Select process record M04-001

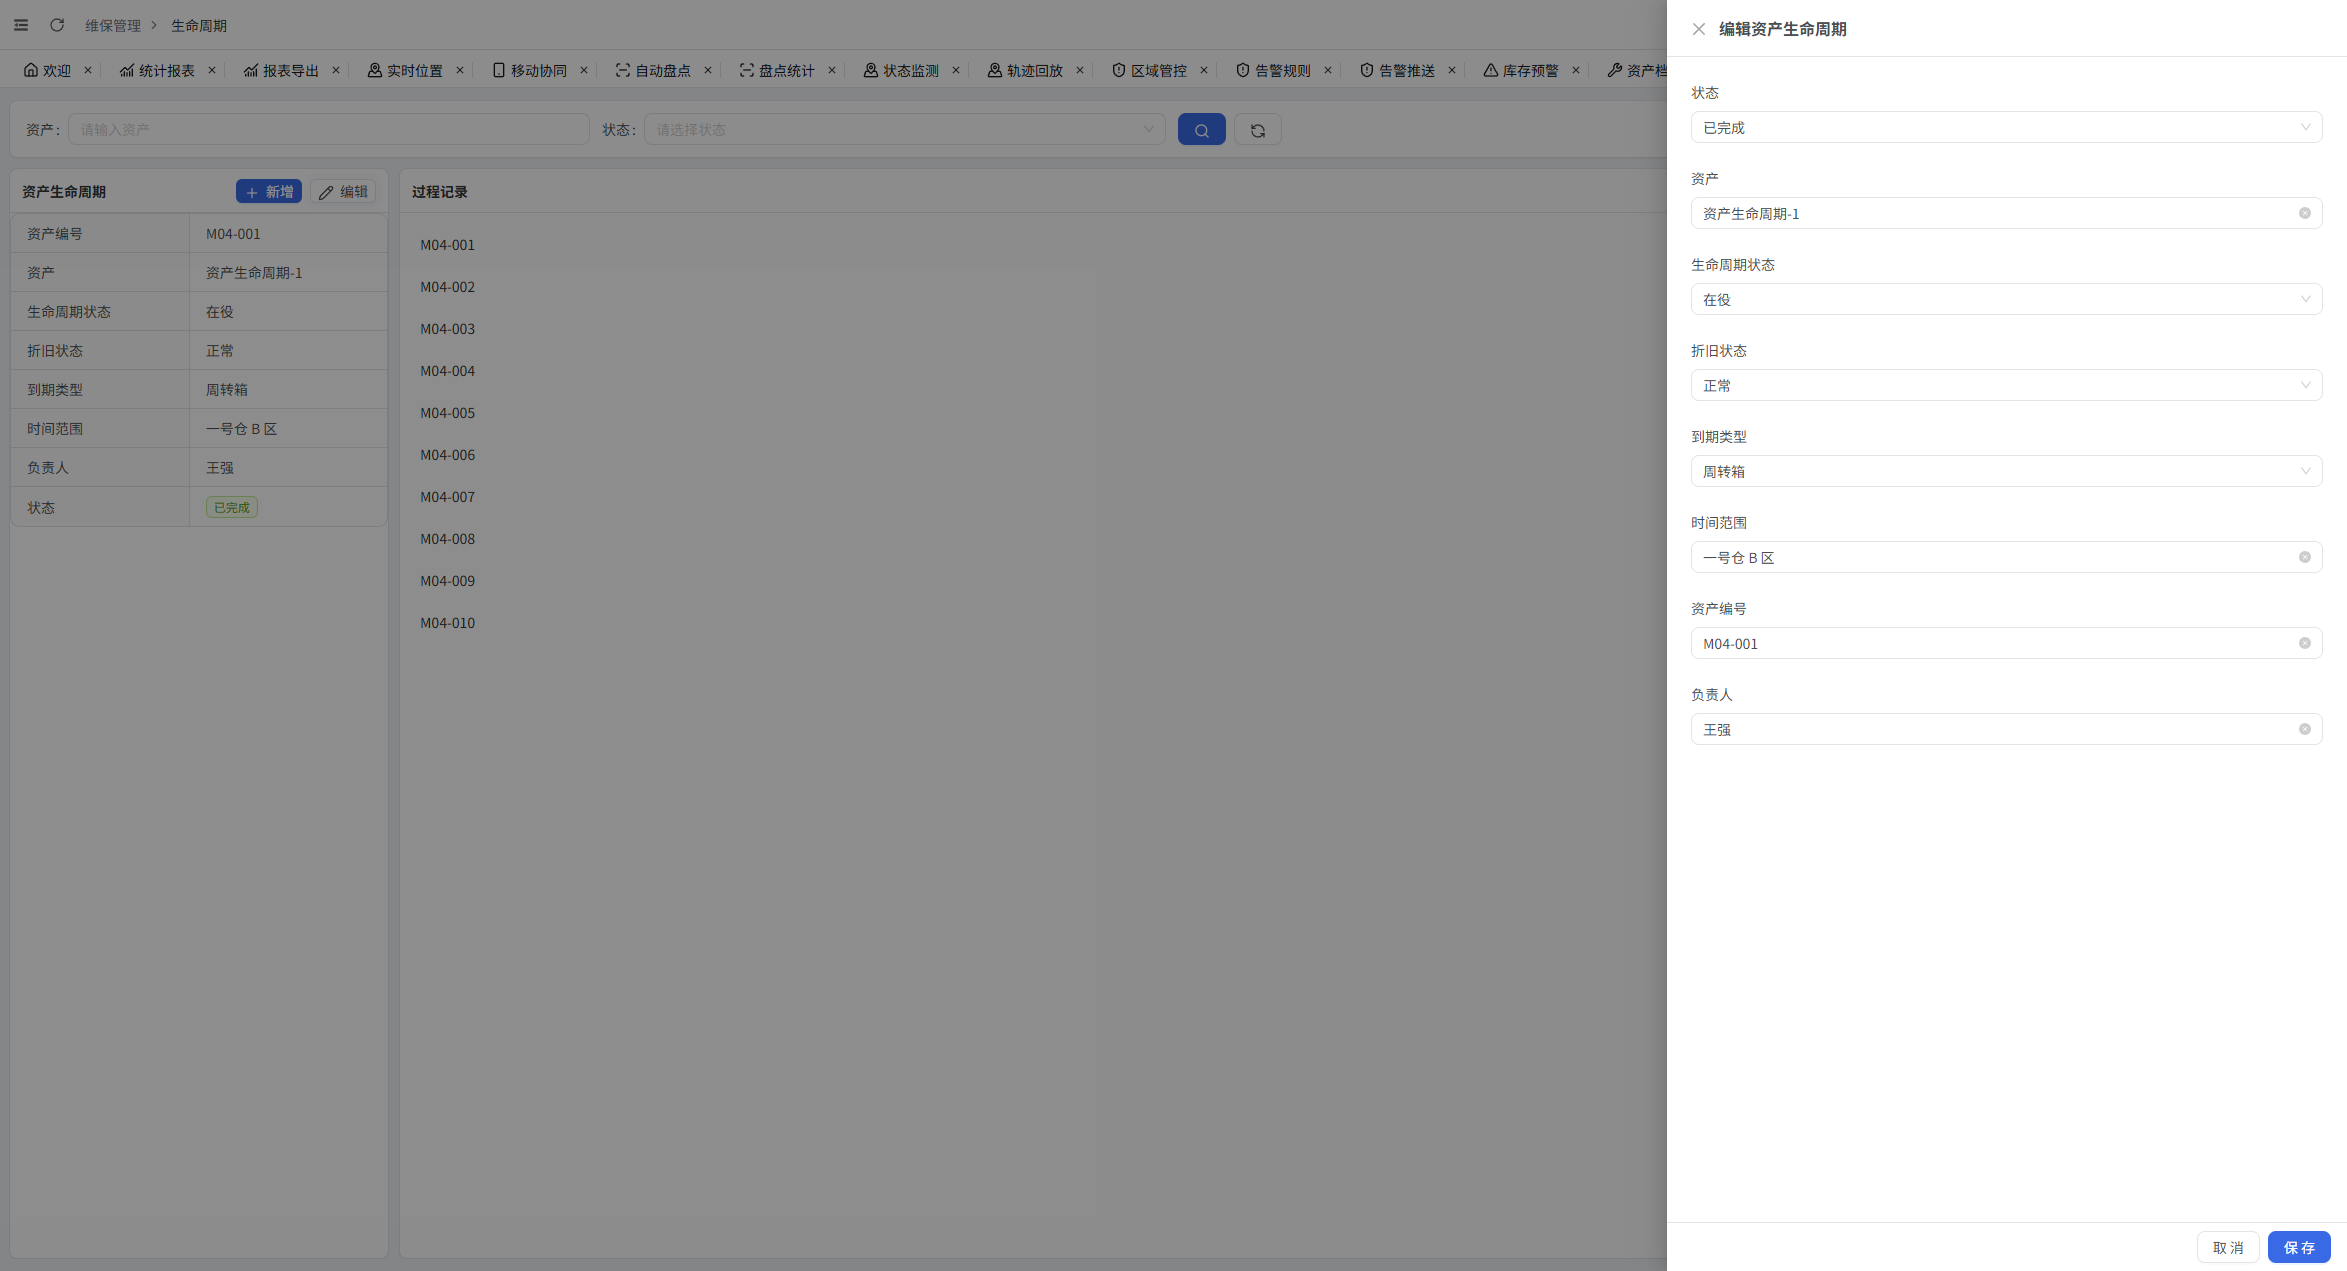pyautogui.click(x=447, y=245)
